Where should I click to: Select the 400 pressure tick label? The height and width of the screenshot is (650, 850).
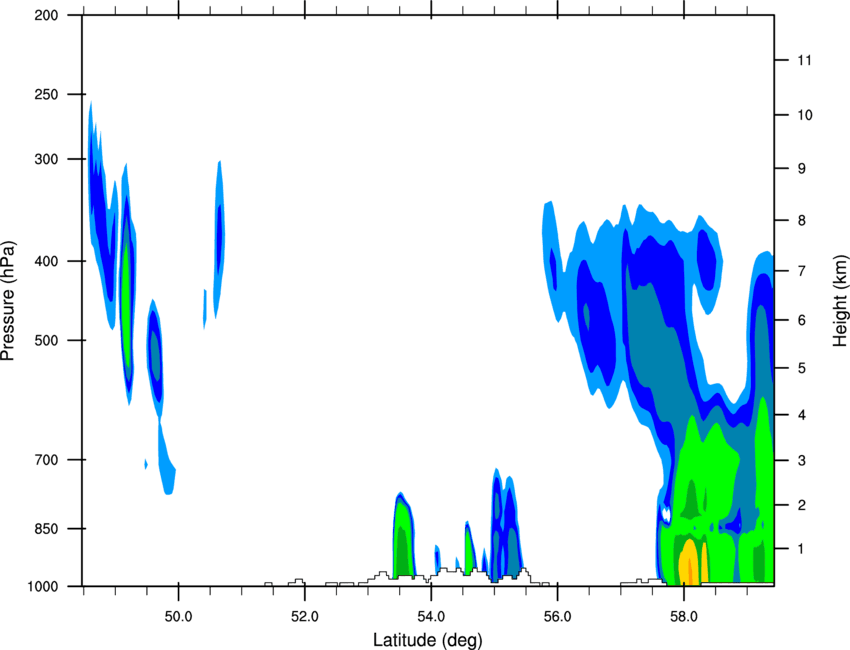coord(46,261)
